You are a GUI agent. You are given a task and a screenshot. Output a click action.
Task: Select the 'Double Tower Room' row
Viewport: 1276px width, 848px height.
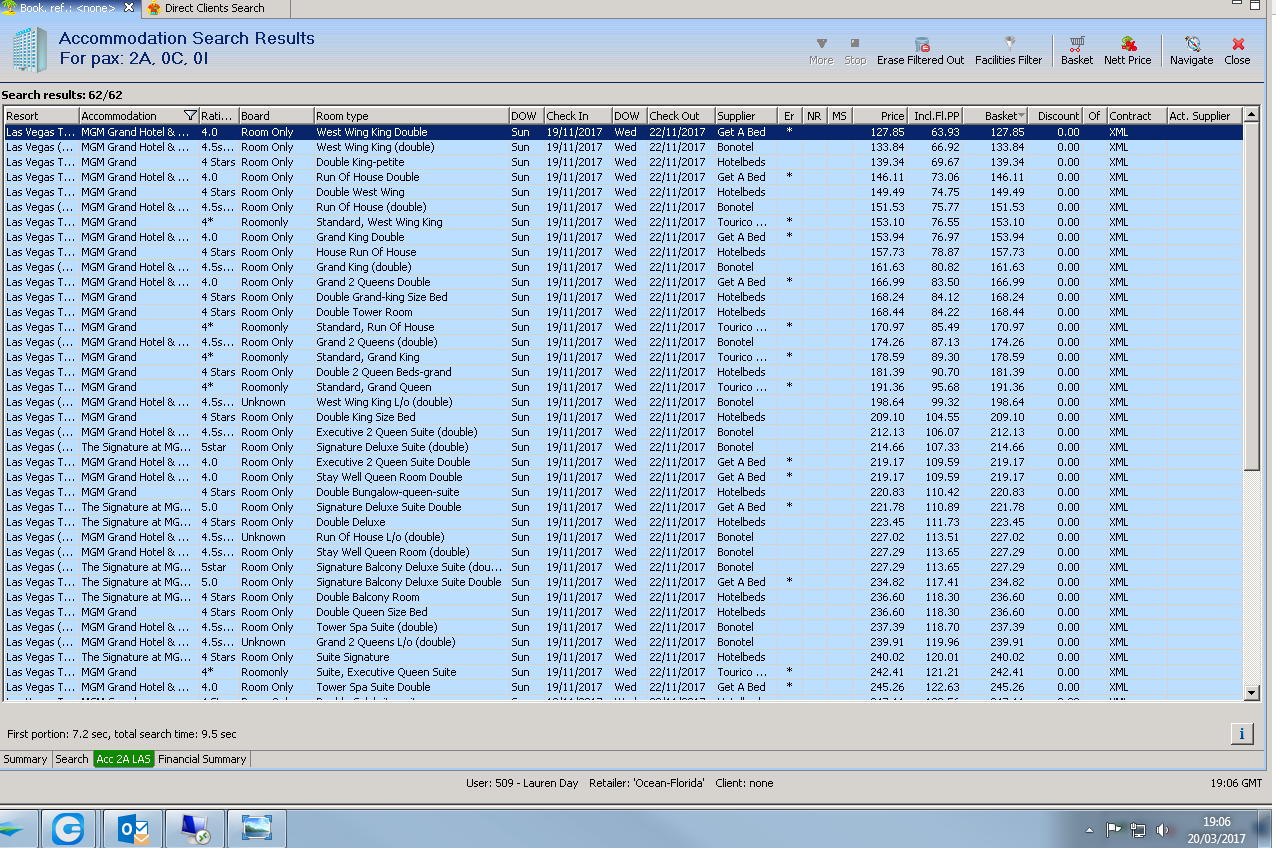click(622, 312)
